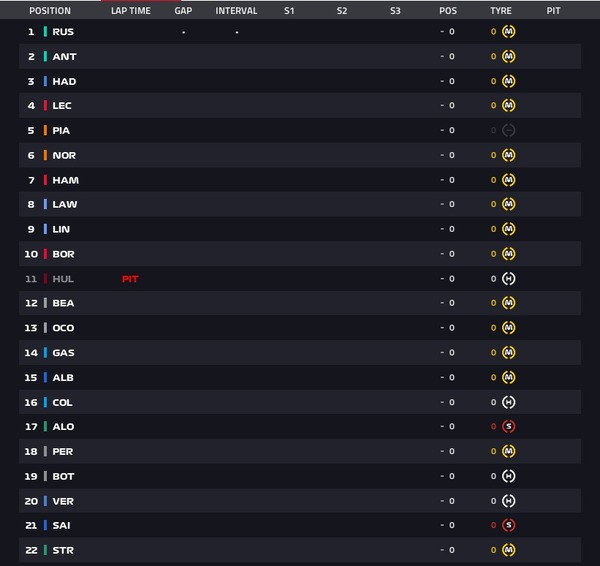Screen dimensions: 600x566
Task: Click SAI soft tyre icon
Action: (x=508, y=525)
